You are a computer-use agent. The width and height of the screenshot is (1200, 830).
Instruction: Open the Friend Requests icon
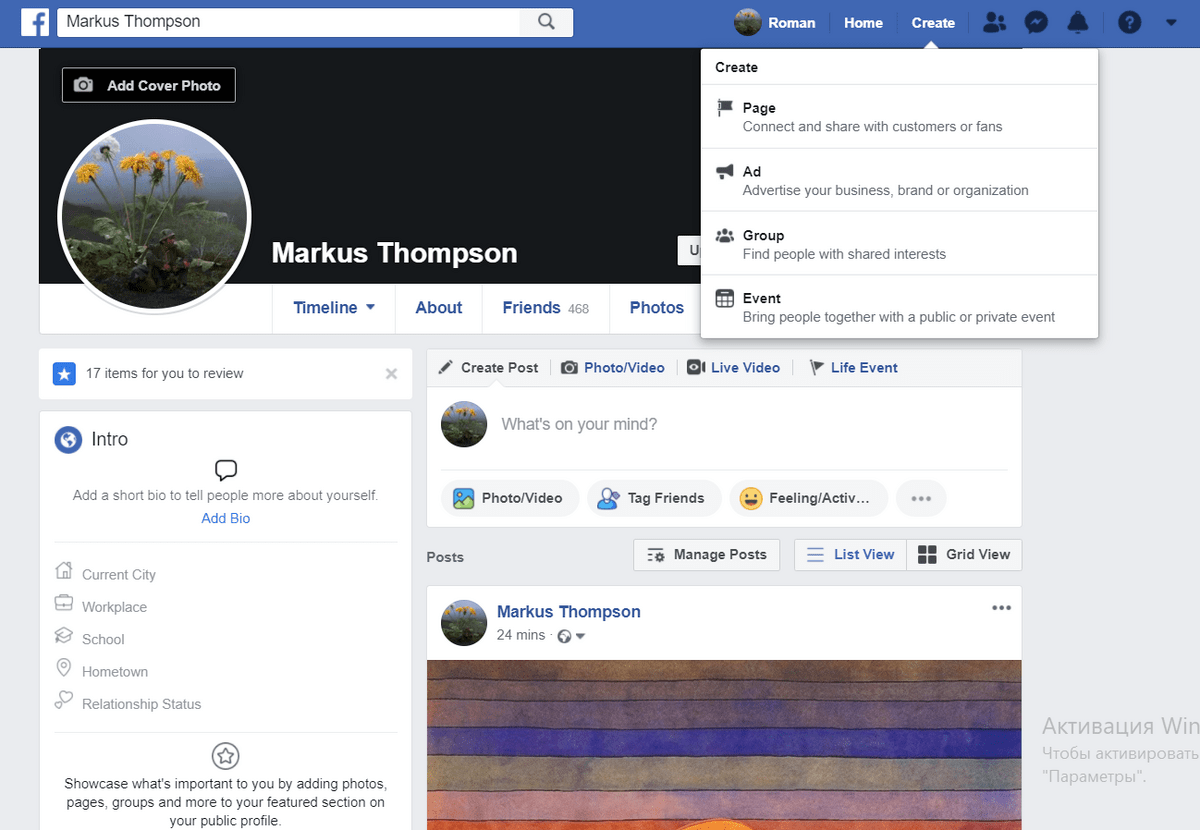click(994, 22)
